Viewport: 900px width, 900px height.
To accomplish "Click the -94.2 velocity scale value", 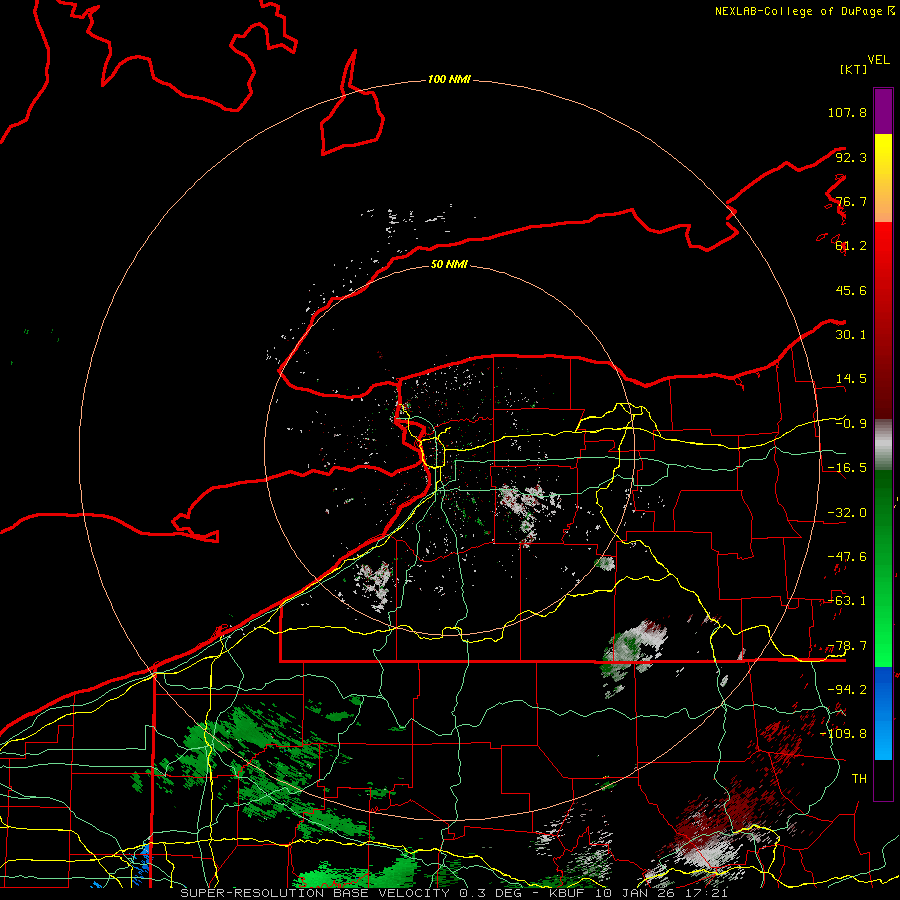I will 847,690.
